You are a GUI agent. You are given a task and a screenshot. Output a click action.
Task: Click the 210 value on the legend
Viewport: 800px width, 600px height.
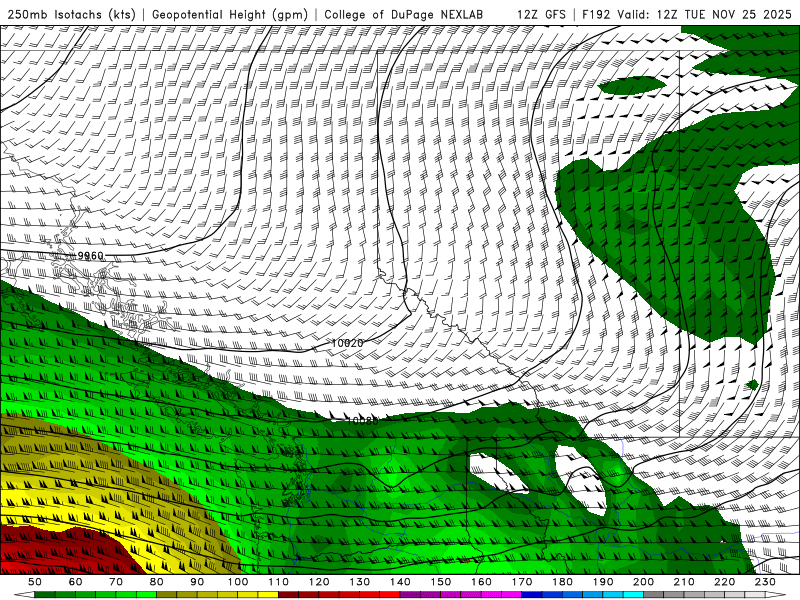point(684,582)
